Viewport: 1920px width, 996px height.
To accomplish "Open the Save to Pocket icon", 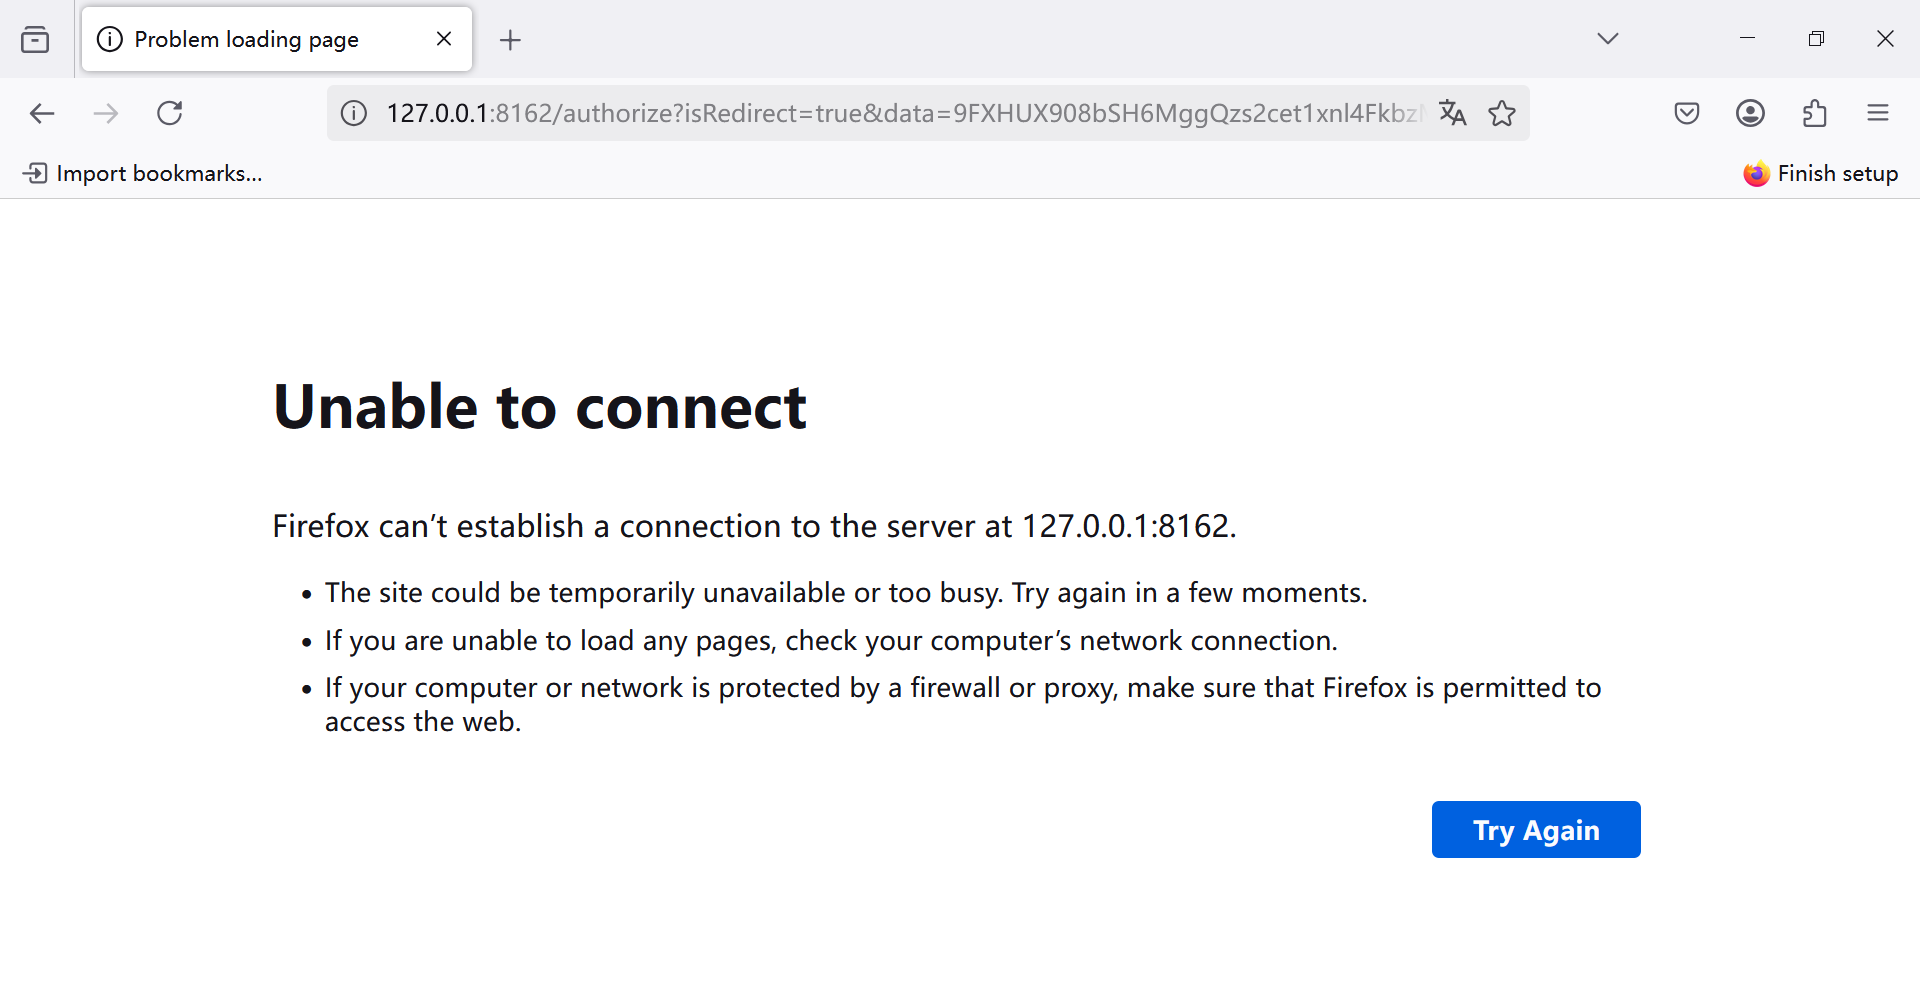I will pos(1686,113).
